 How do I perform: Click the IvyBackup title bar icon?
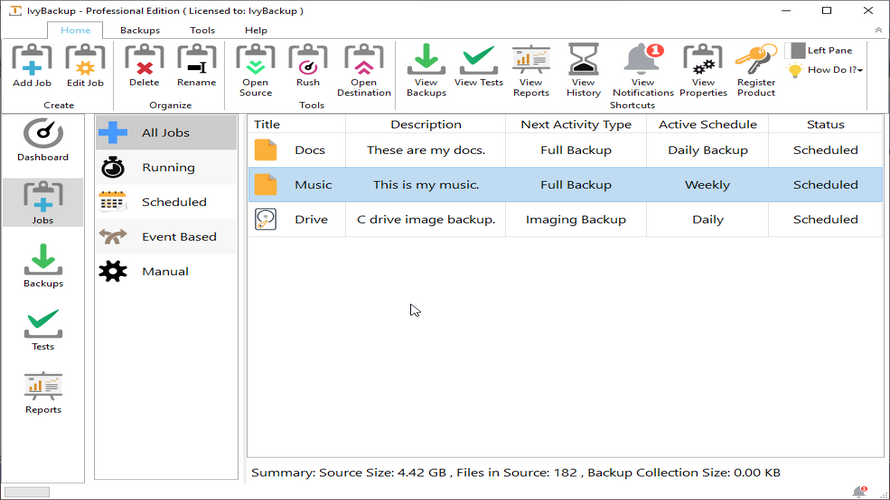click(x=15, y=11)
